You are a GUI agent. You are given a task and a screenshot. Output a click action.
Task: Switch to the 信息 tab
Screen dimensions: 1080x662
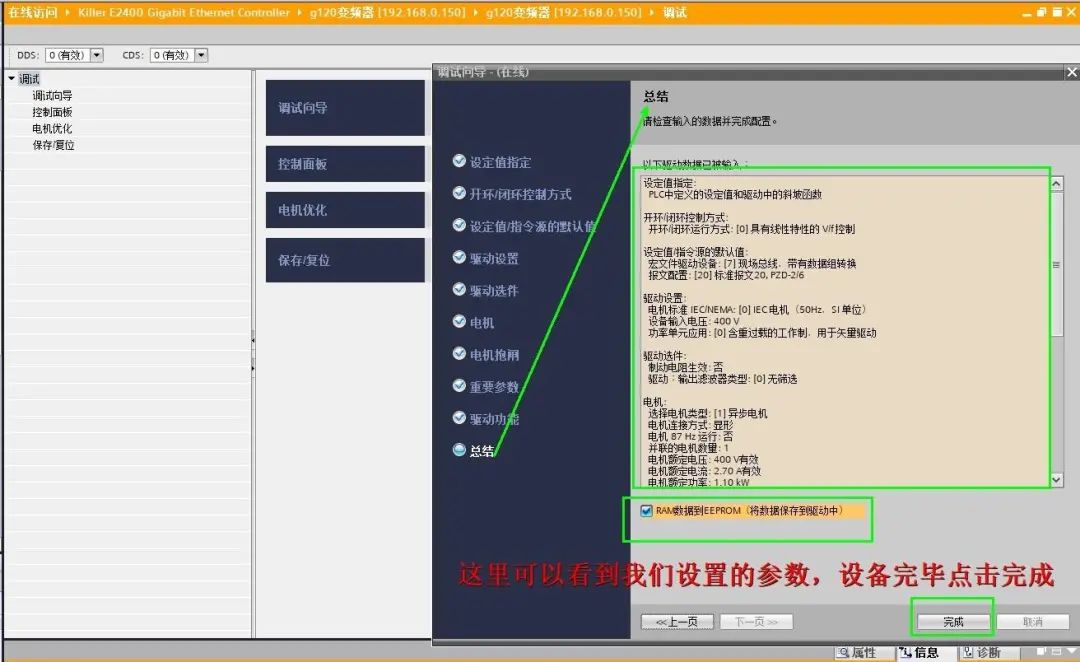pos(926,652)
